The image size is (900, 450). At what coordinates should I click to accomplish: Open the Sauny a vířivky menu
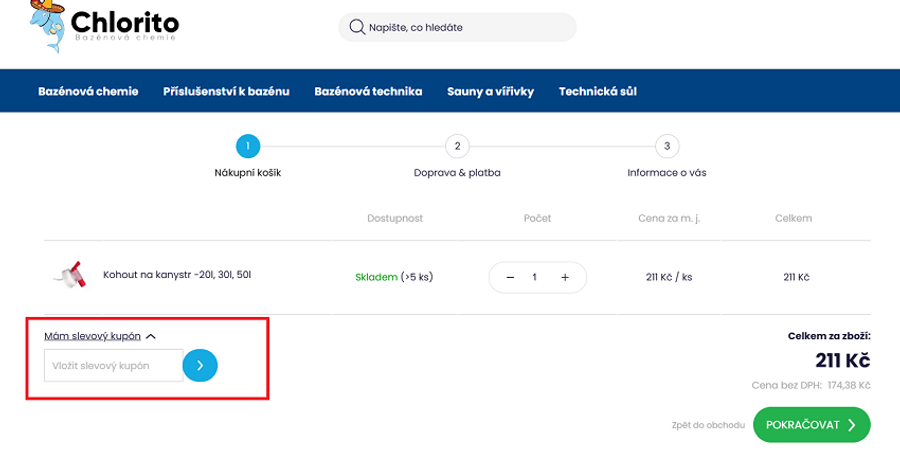pos(490,91)
